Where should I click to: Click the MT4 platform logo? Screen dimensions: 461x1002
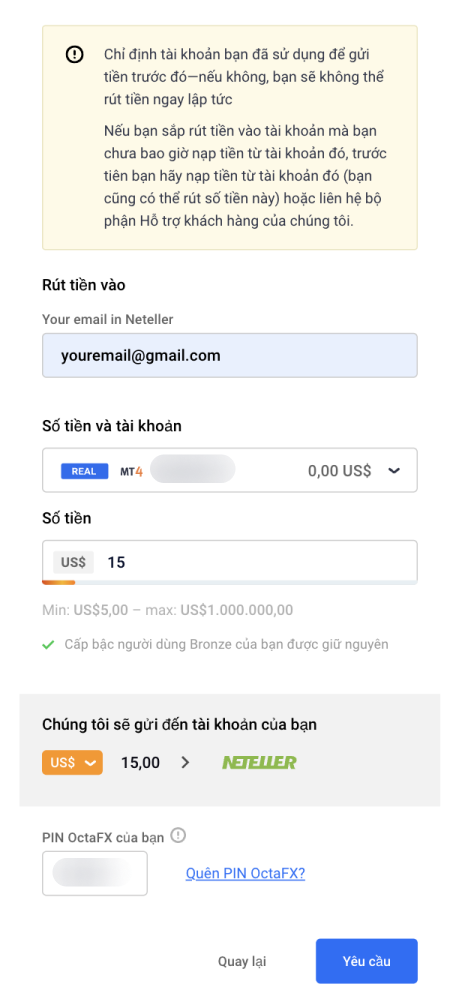pyautogui.click(x=131, y=472)
